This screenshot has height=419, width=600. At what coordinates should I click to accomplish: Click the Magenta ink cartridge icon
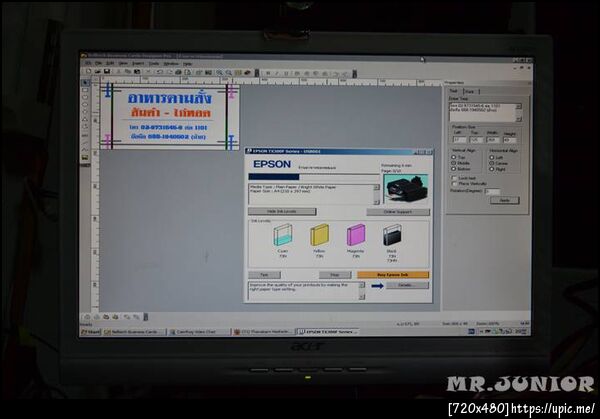356,235
